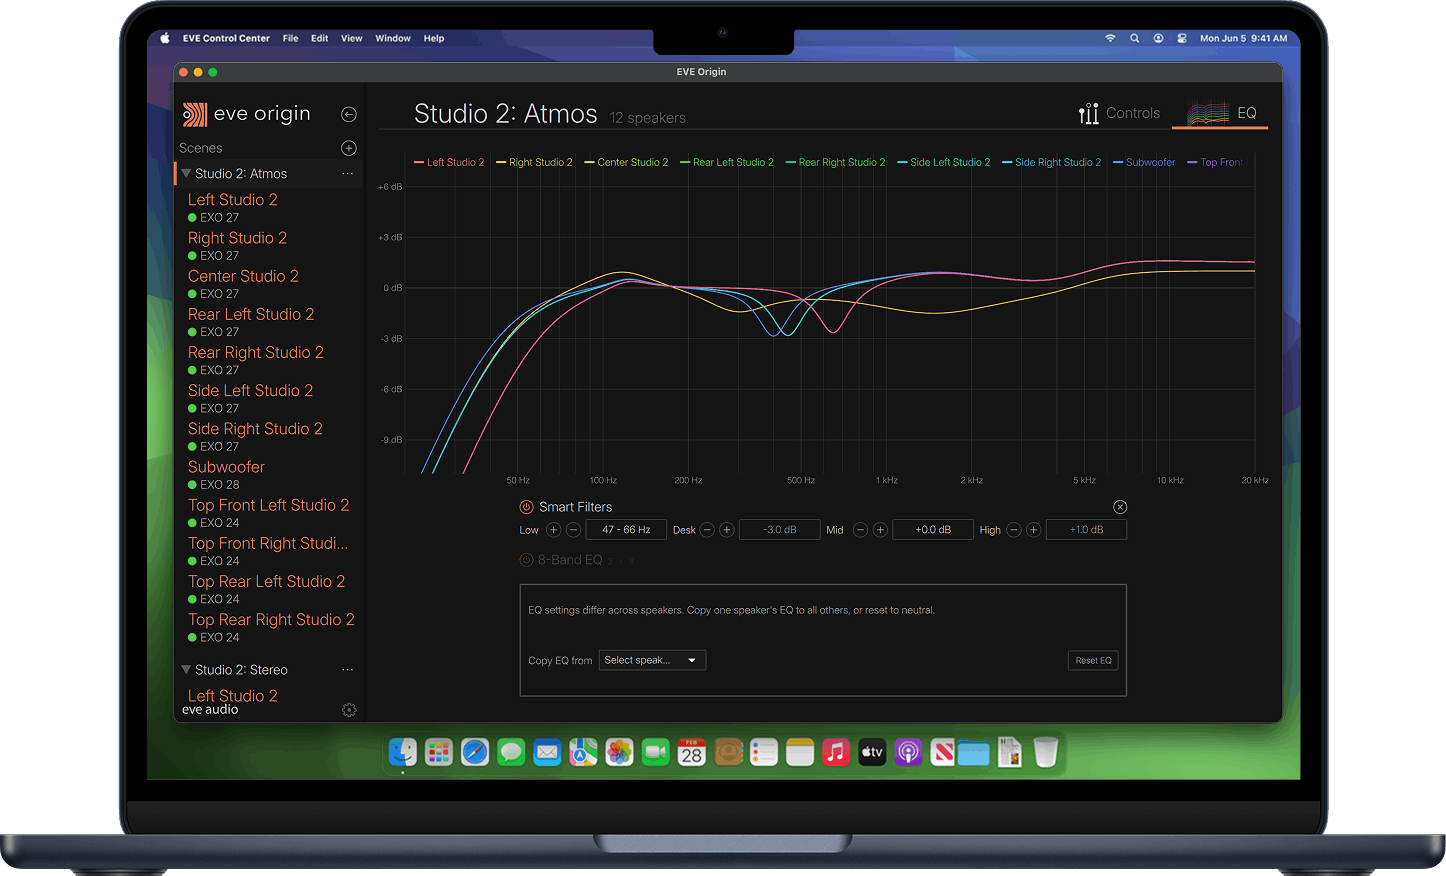Increase the Mid filter value

coord(880,530)
